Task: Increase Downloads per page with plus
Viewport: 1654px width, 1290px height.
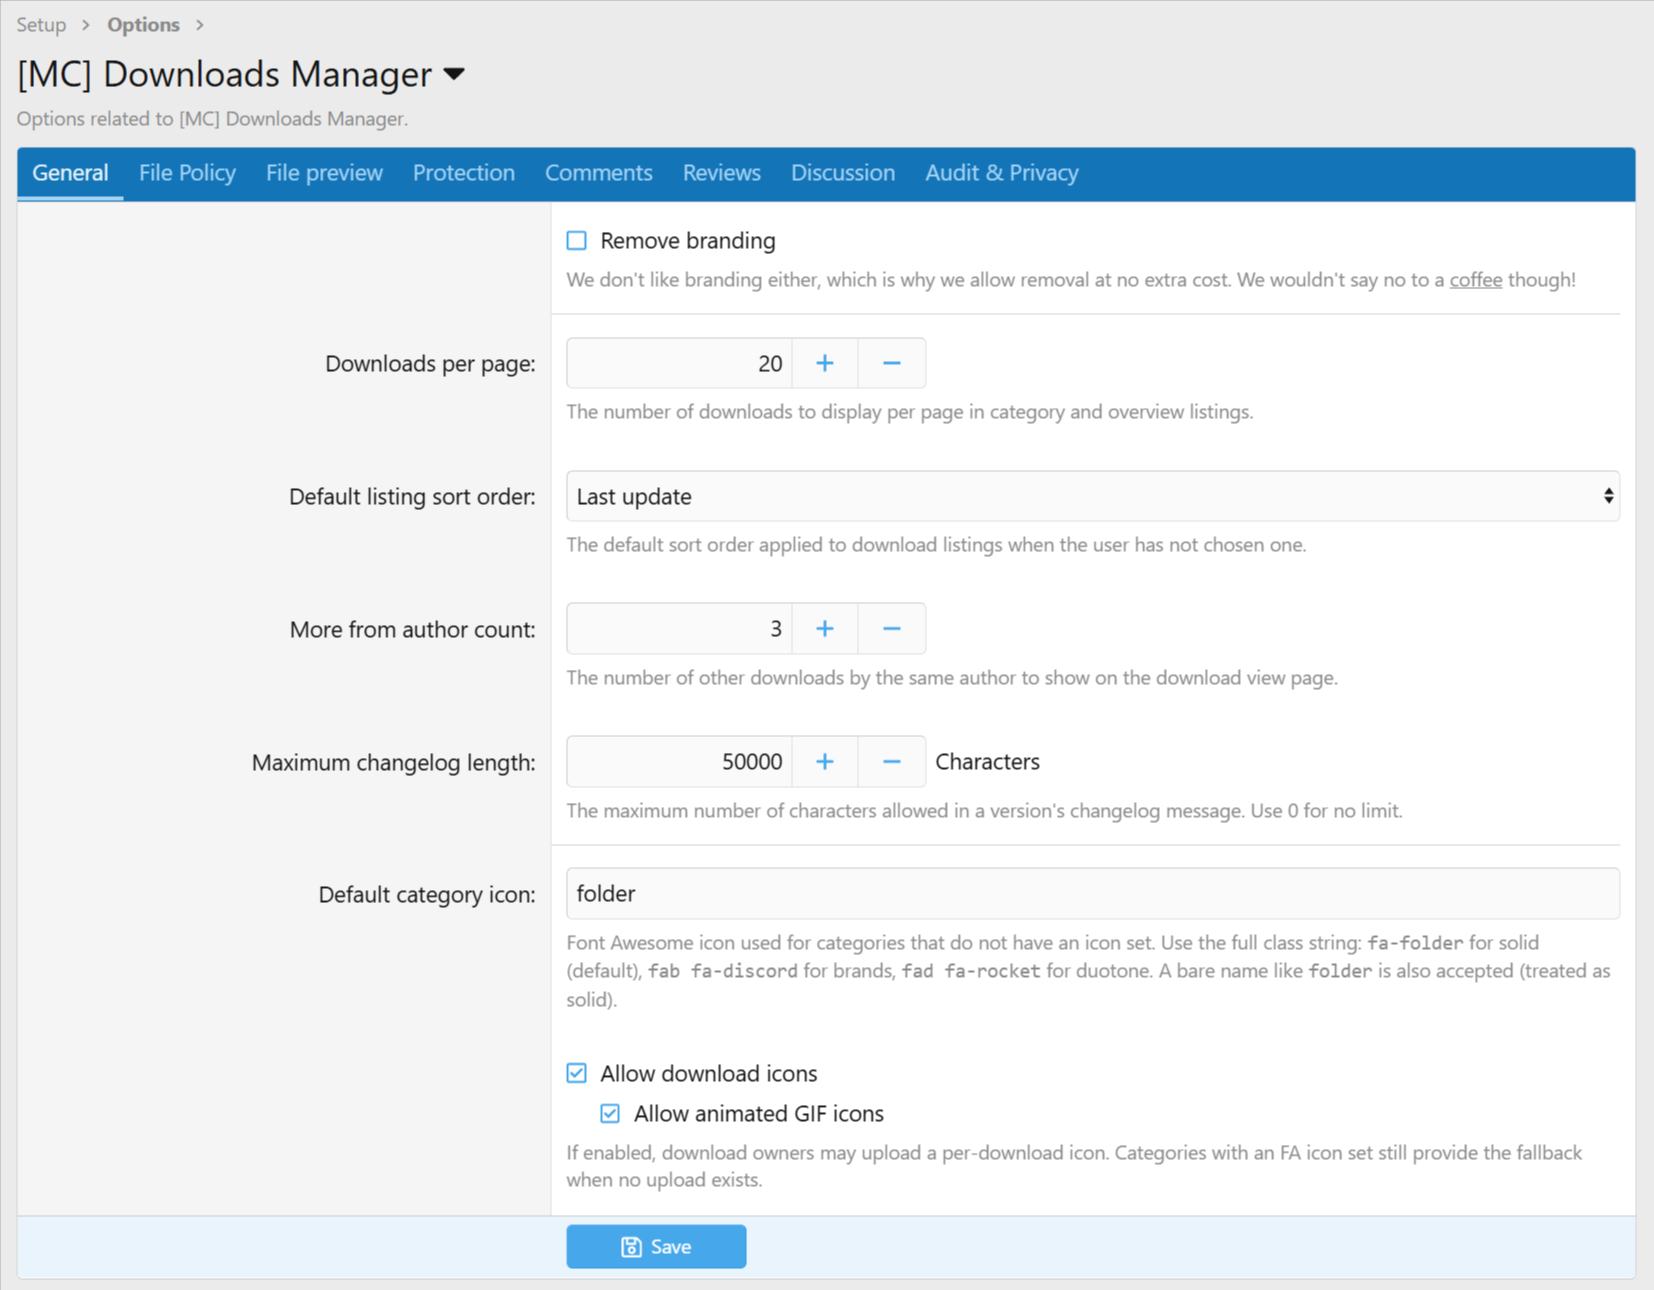Action: tap(825, 363)
